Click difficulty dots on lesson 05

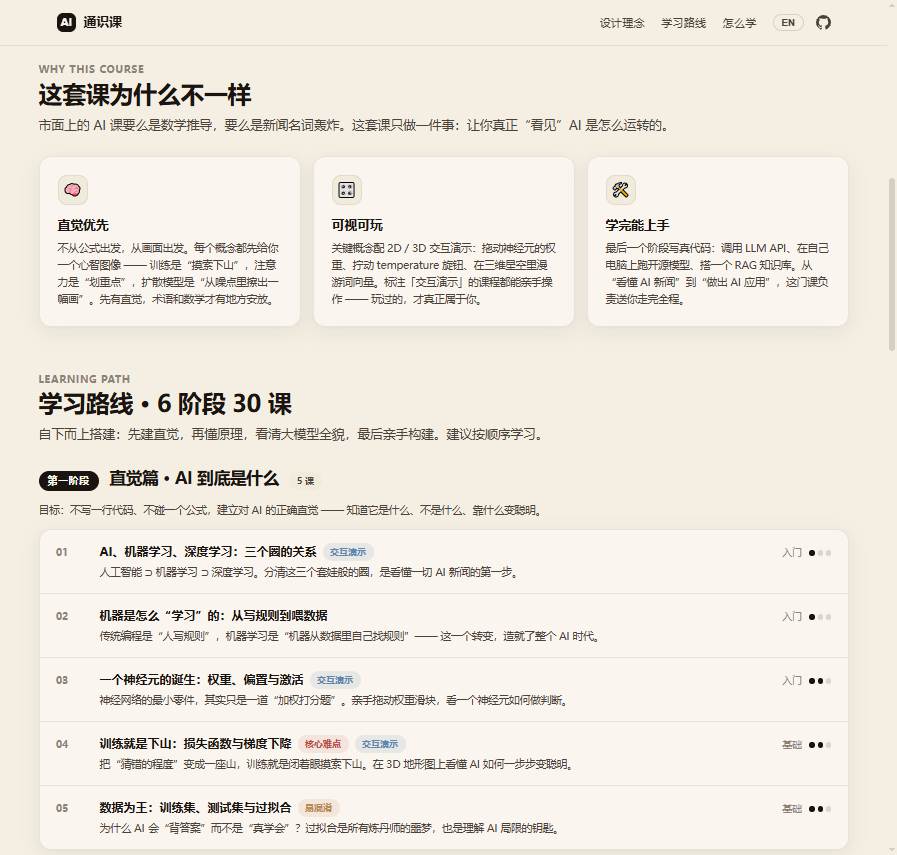click(x=820, y=809)
